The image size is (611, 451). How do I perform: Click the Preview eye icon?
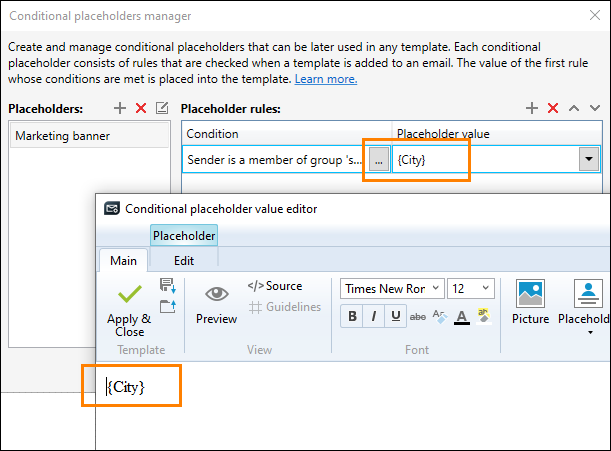[217, 294]
